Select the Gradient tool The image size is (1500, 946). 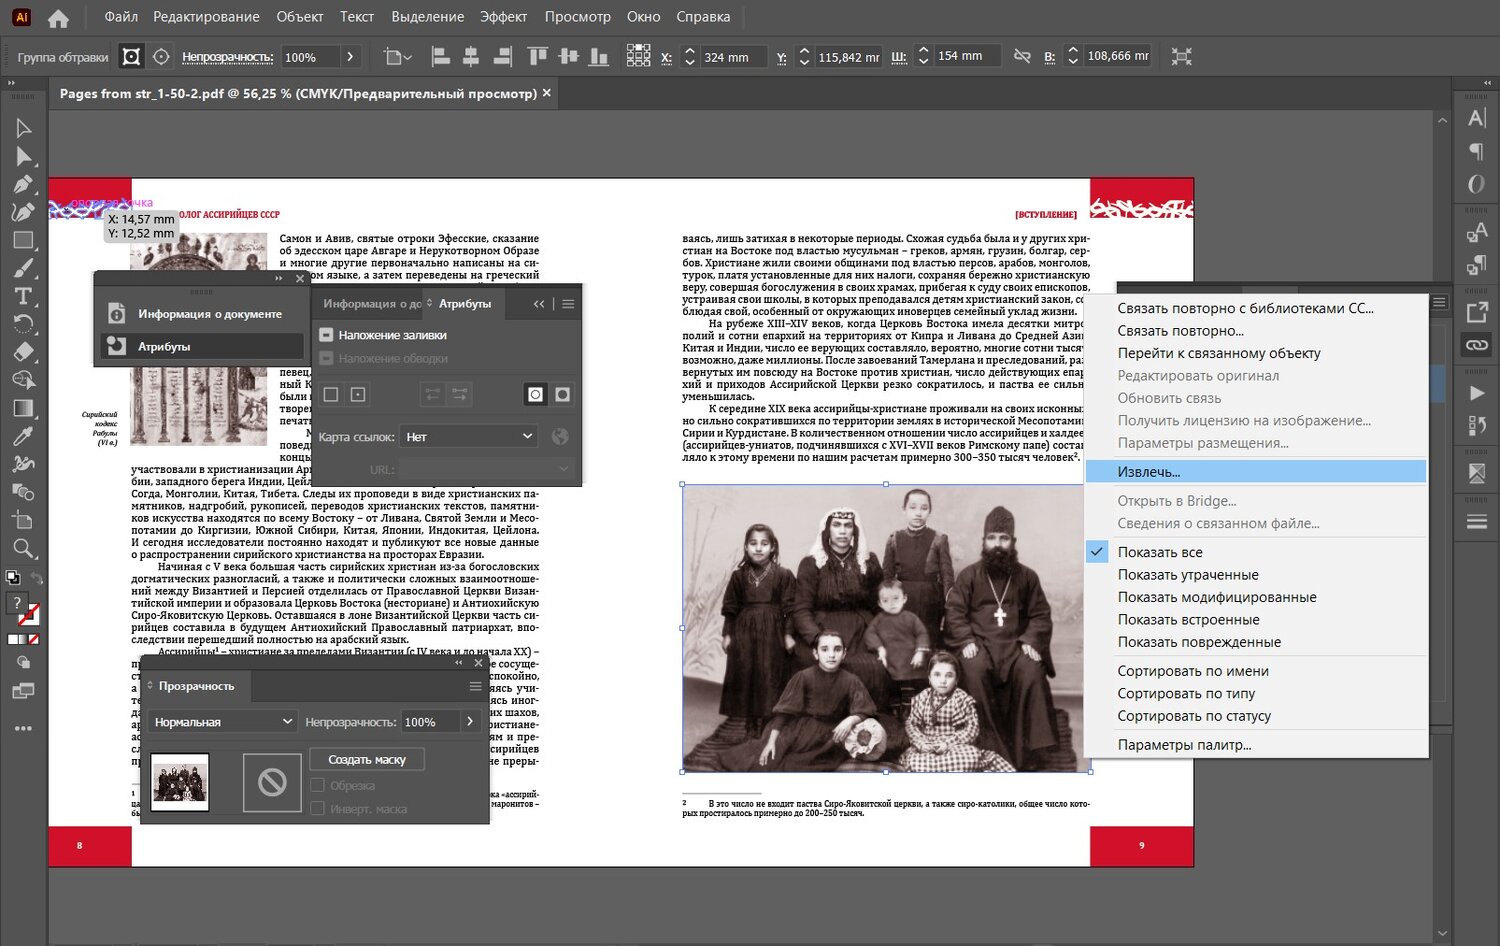[x=23, y=408]
